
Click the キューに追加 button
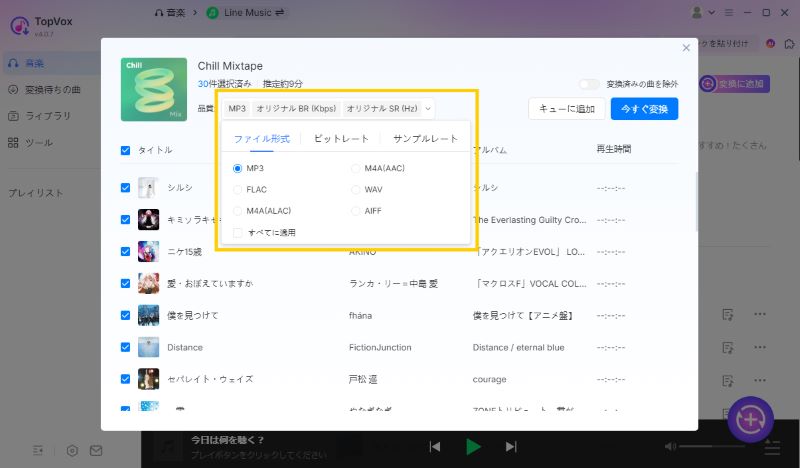pos(567,109)
